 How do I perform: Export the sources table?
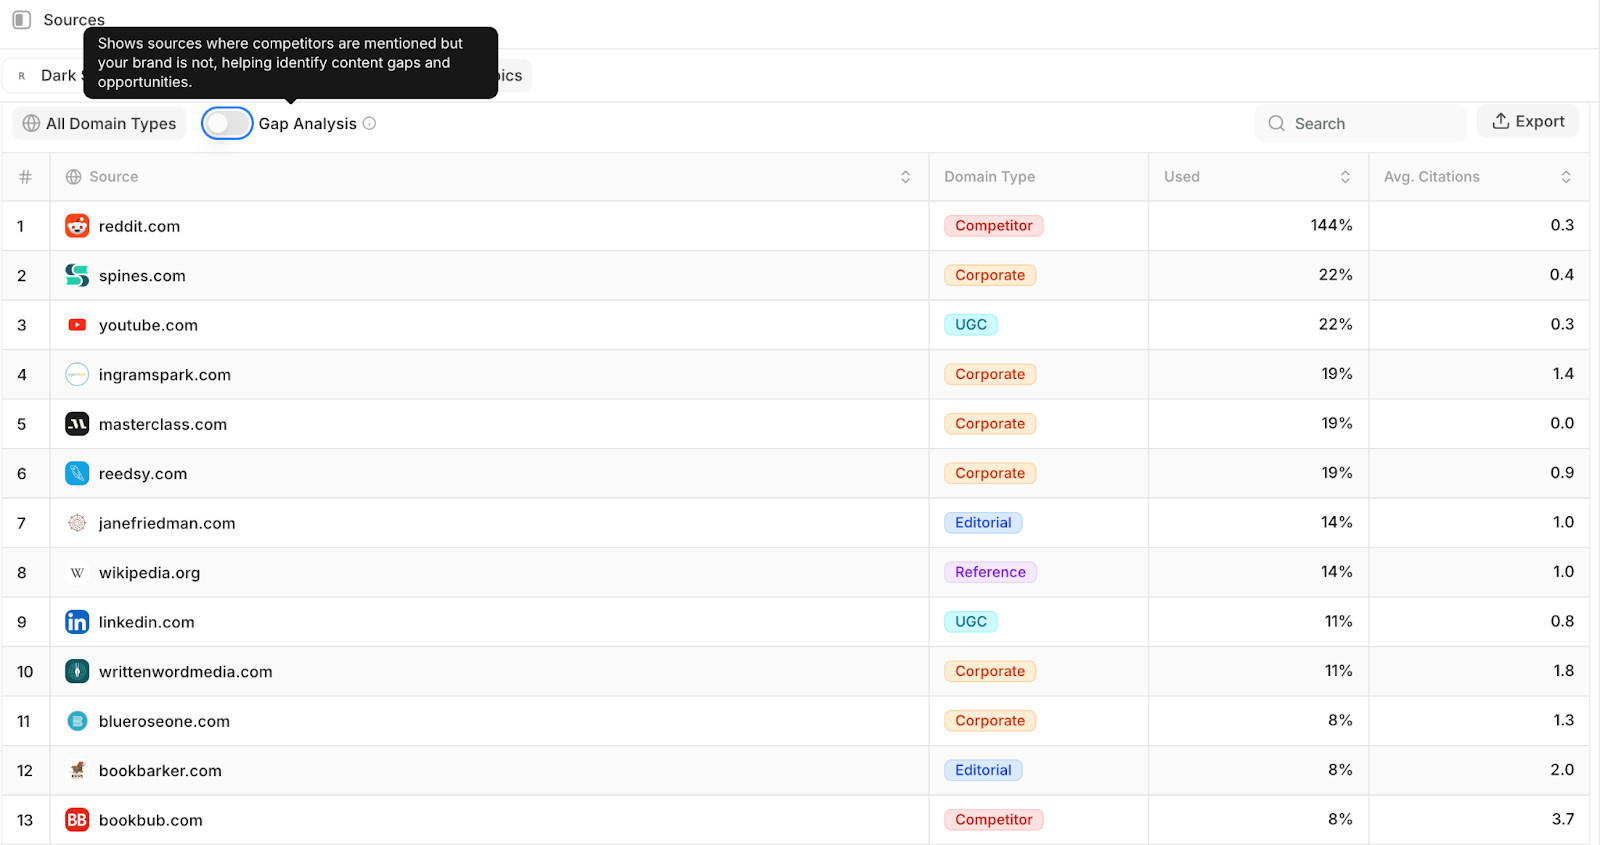coord(1528,121)
